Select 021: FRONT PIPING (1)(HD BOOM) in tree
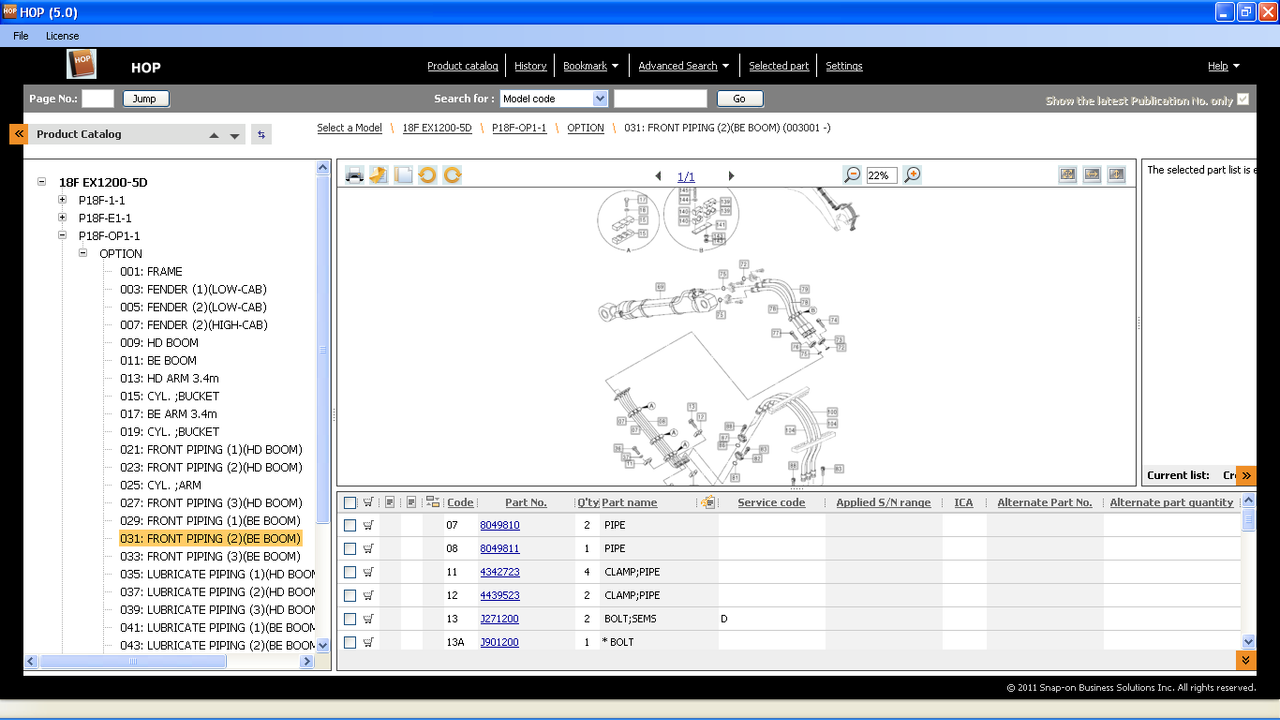Viewport: 1280px width, 720px height. click(x=210, y=450)
